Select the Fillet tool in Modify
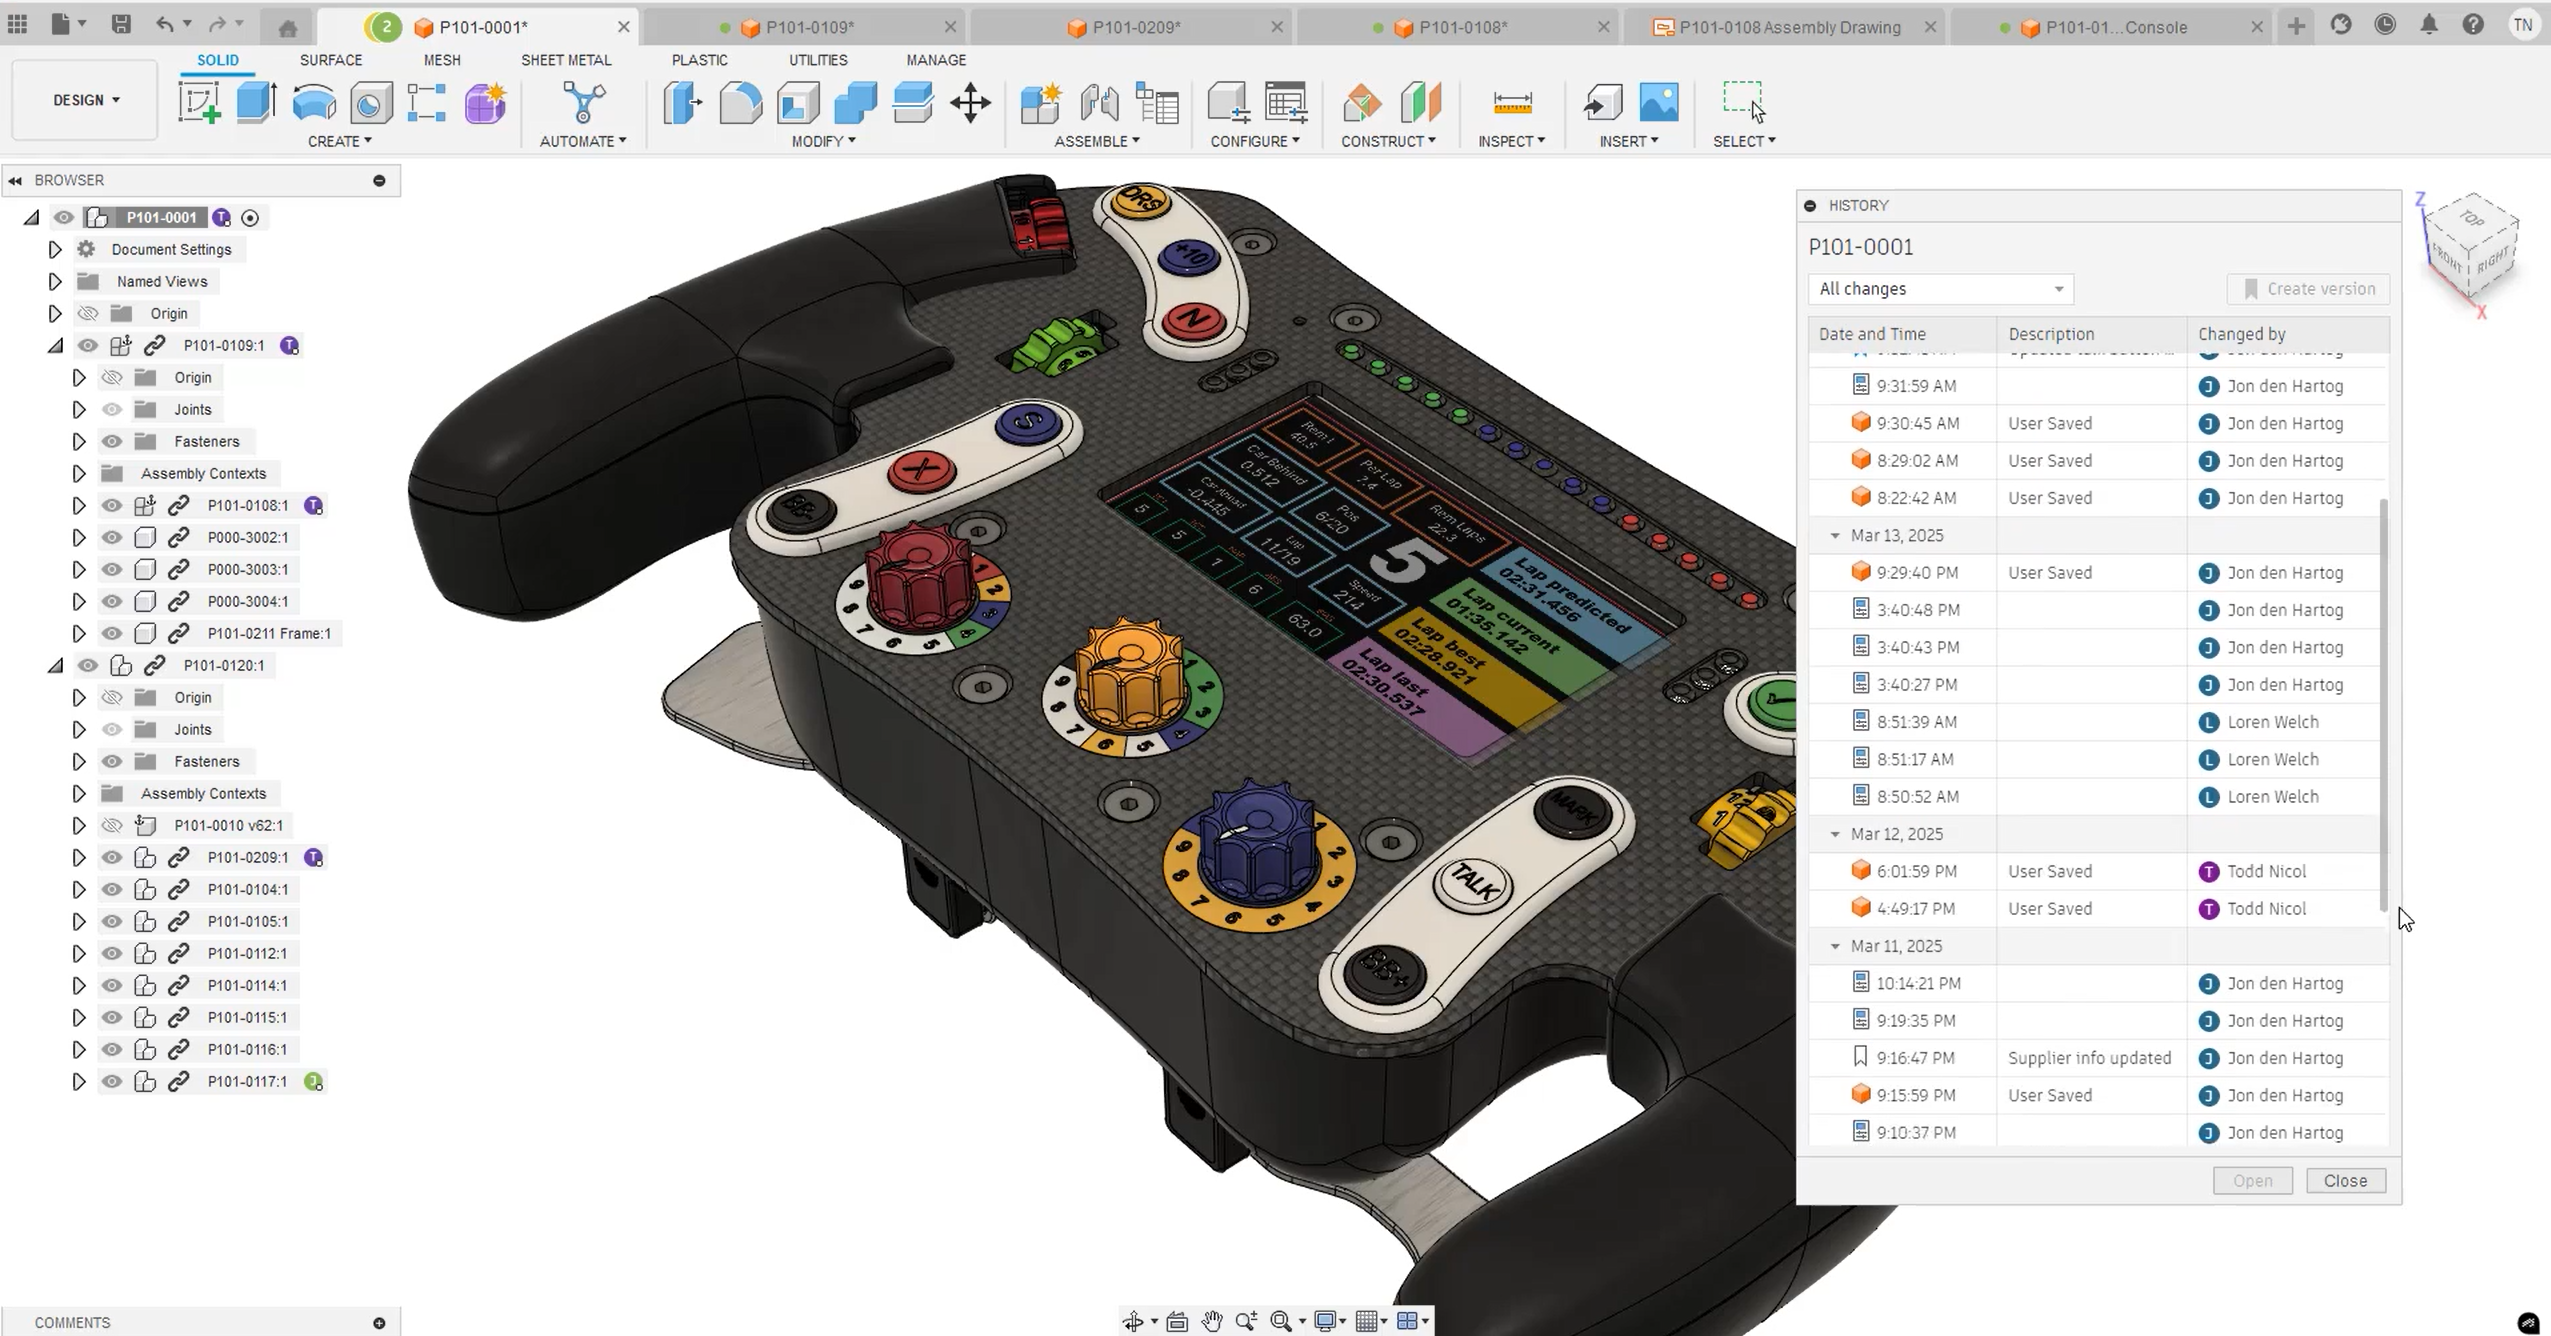 (x=740, y=102)
